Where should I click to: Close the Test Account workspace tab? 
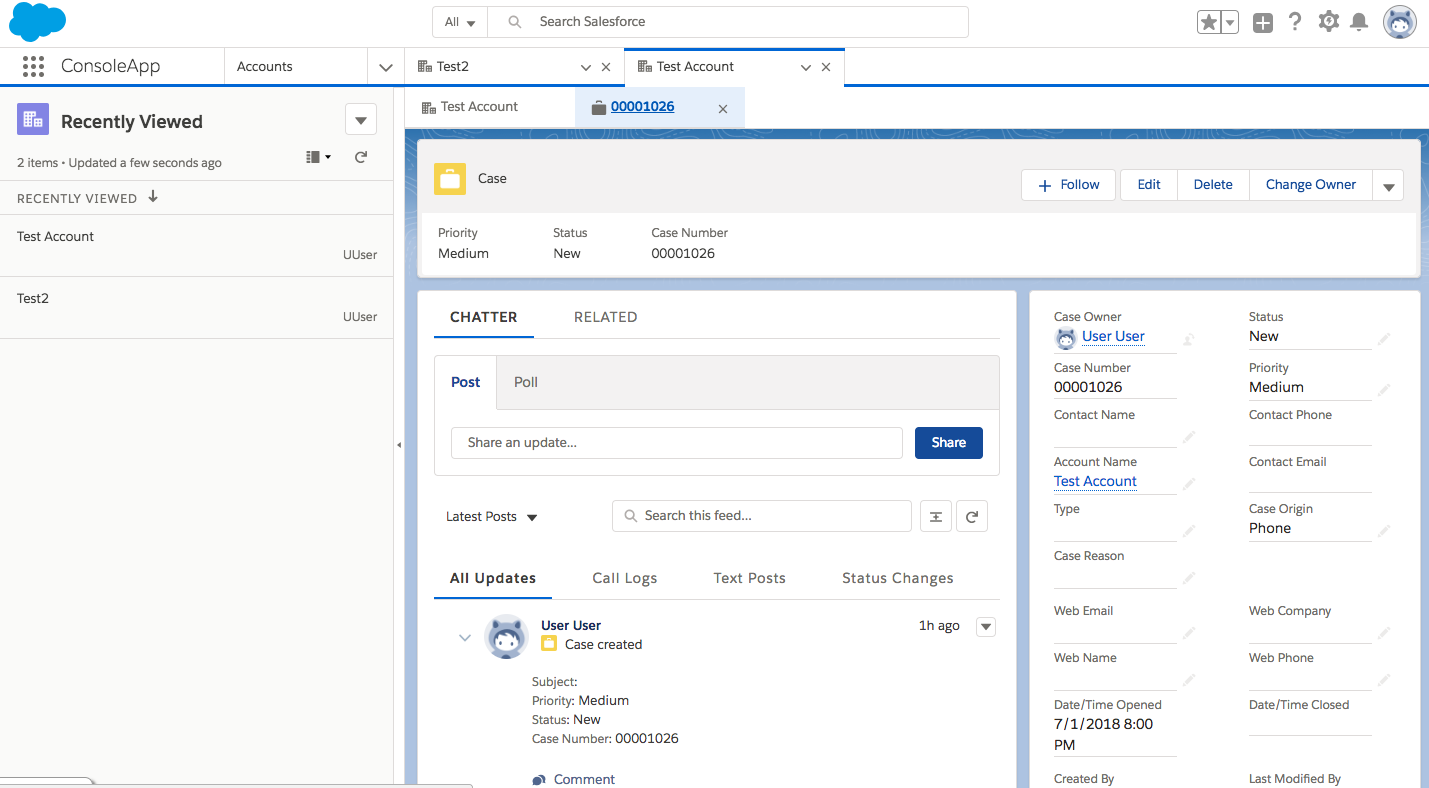826,68
